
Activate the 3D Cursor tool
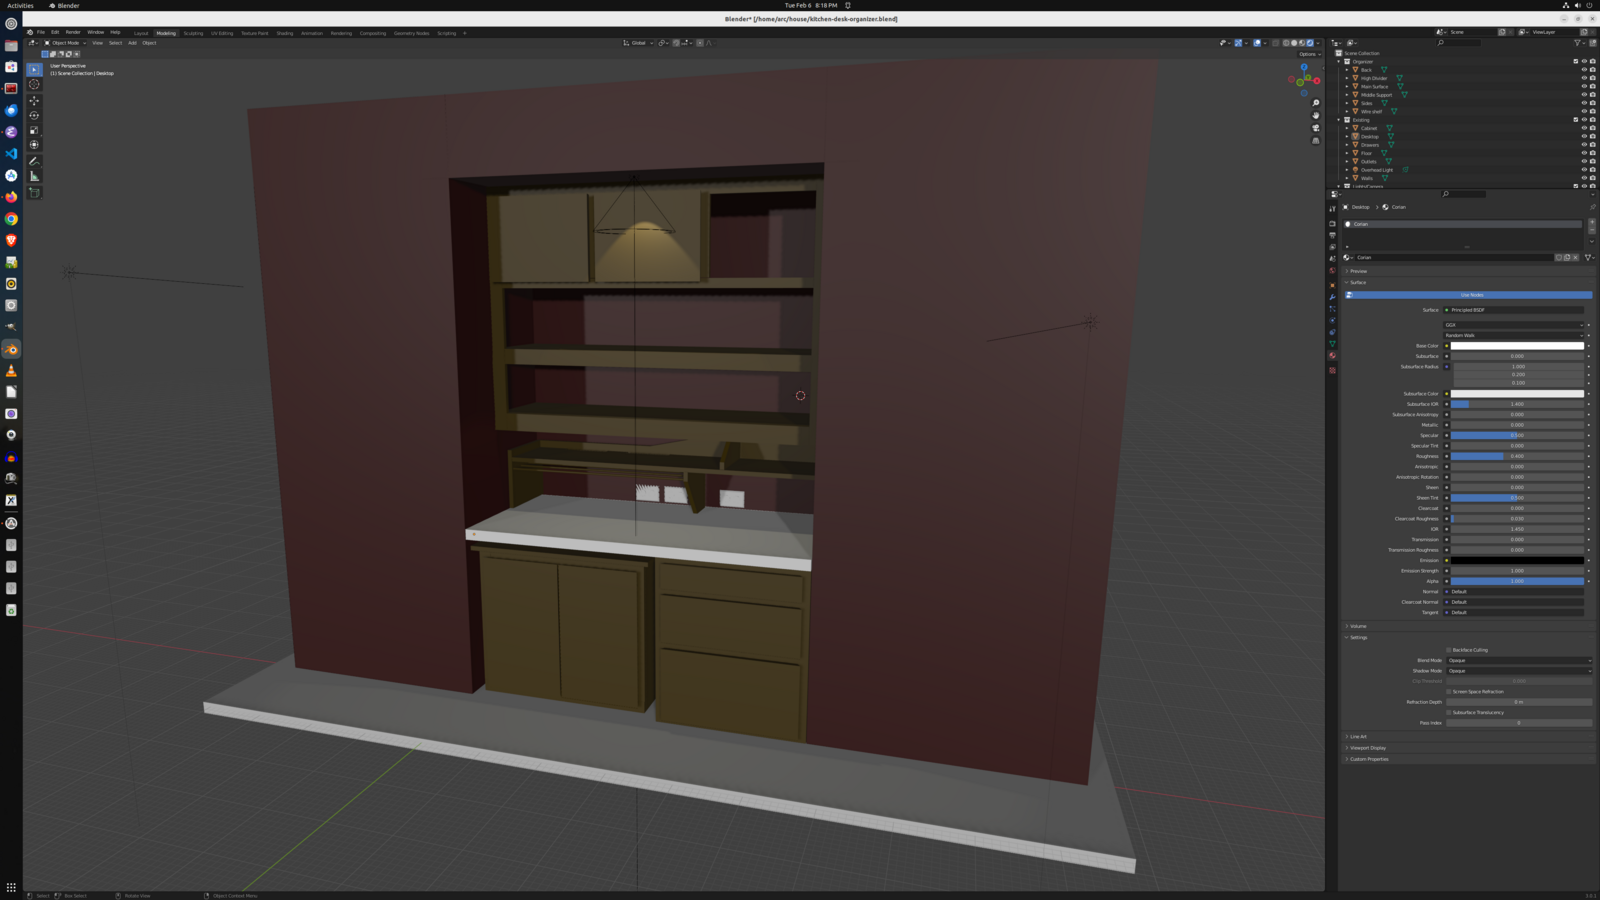(x=34, y=85)
